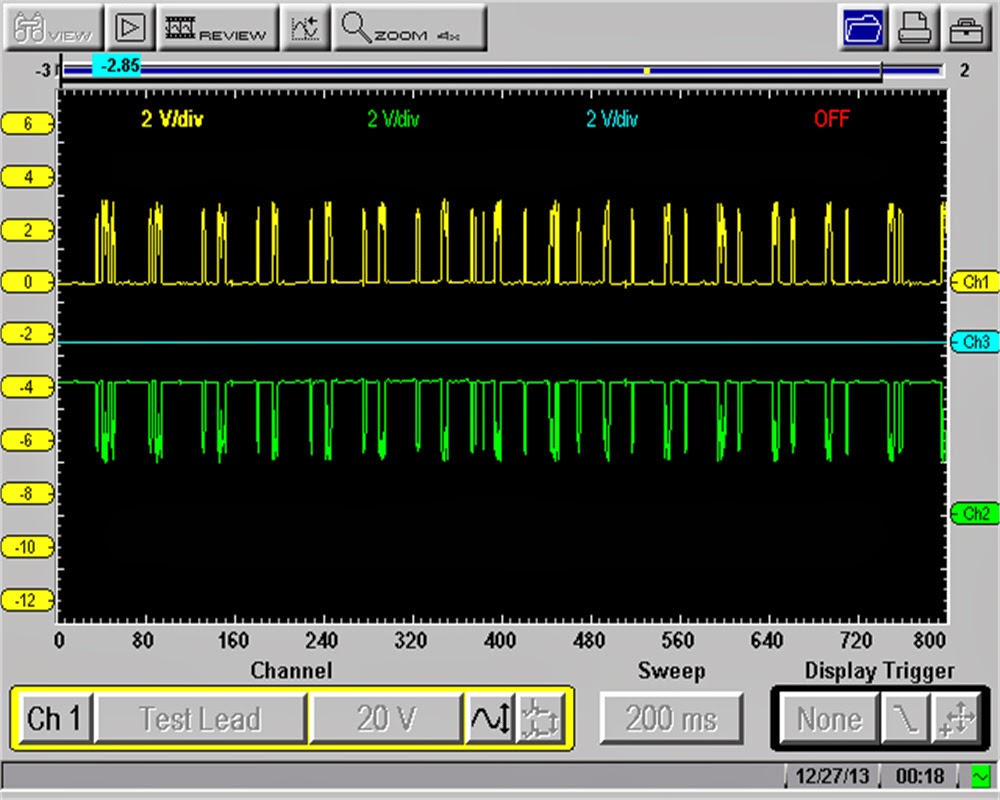1000x800 pixels.
Task: Click the Ch 1 channel selector button
Action: point(53,718)
